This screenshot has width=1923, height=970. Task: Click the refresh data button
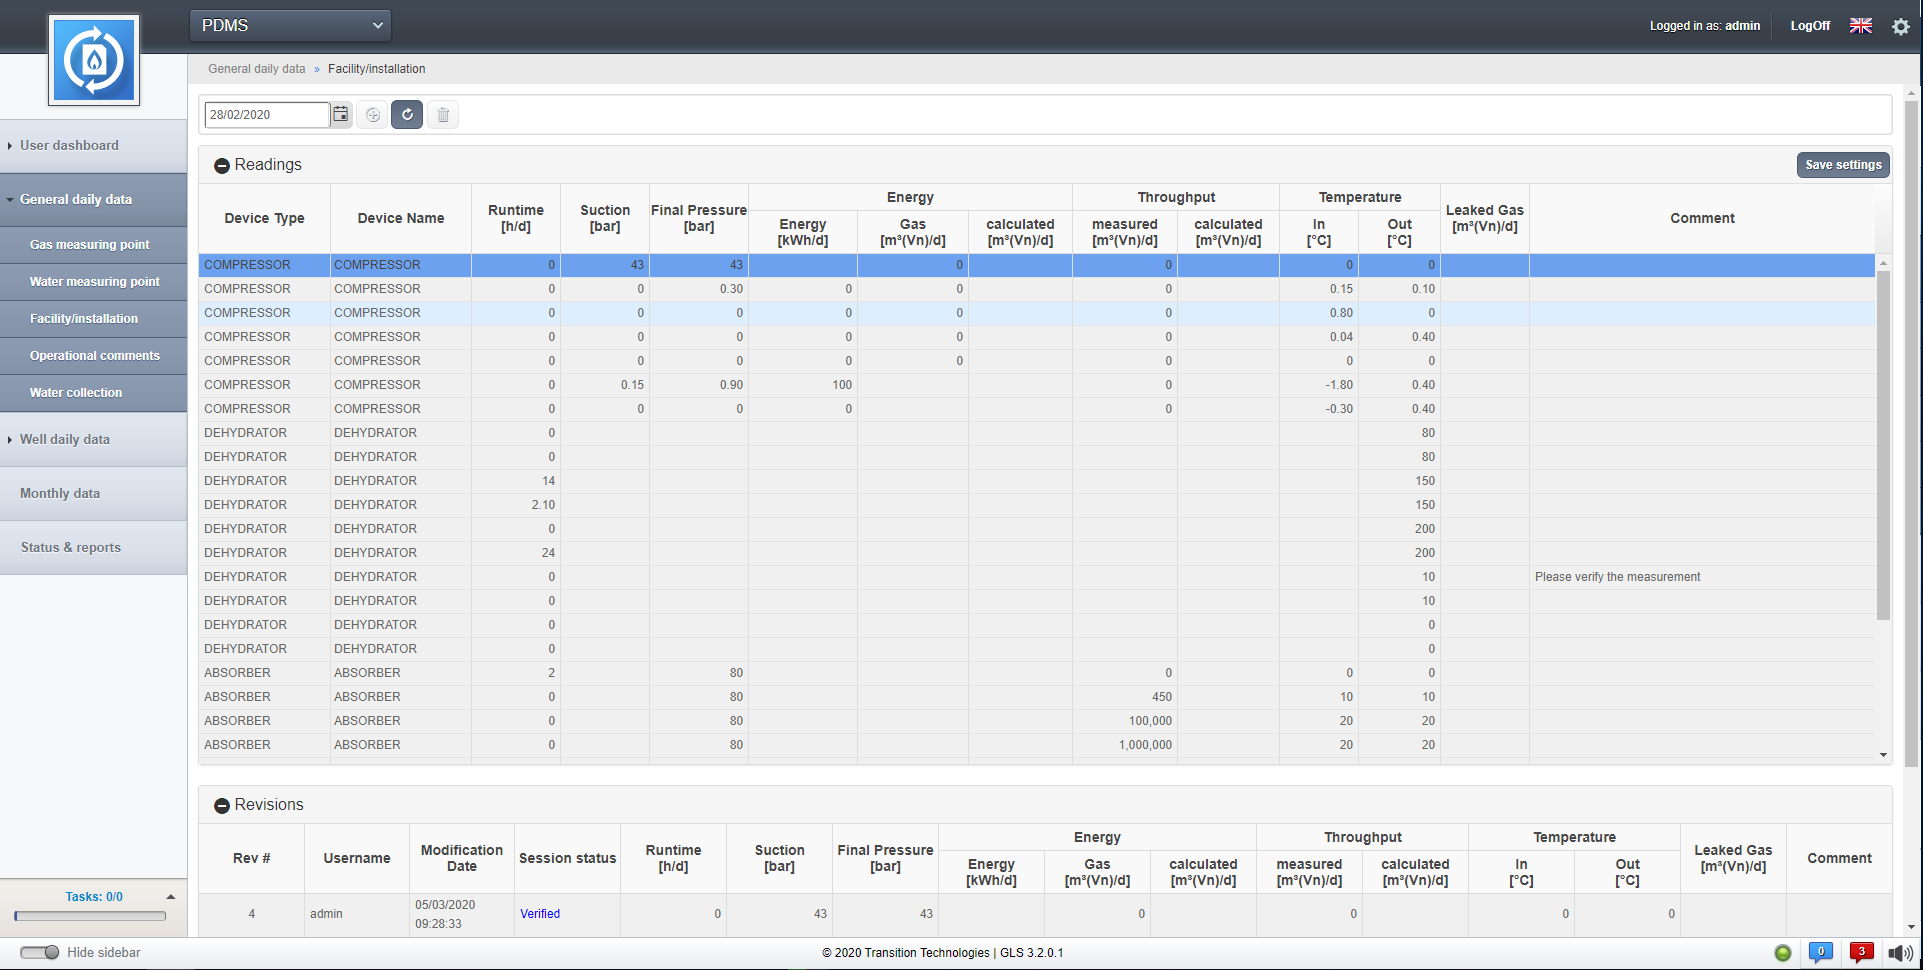click(x=407, y=114)
